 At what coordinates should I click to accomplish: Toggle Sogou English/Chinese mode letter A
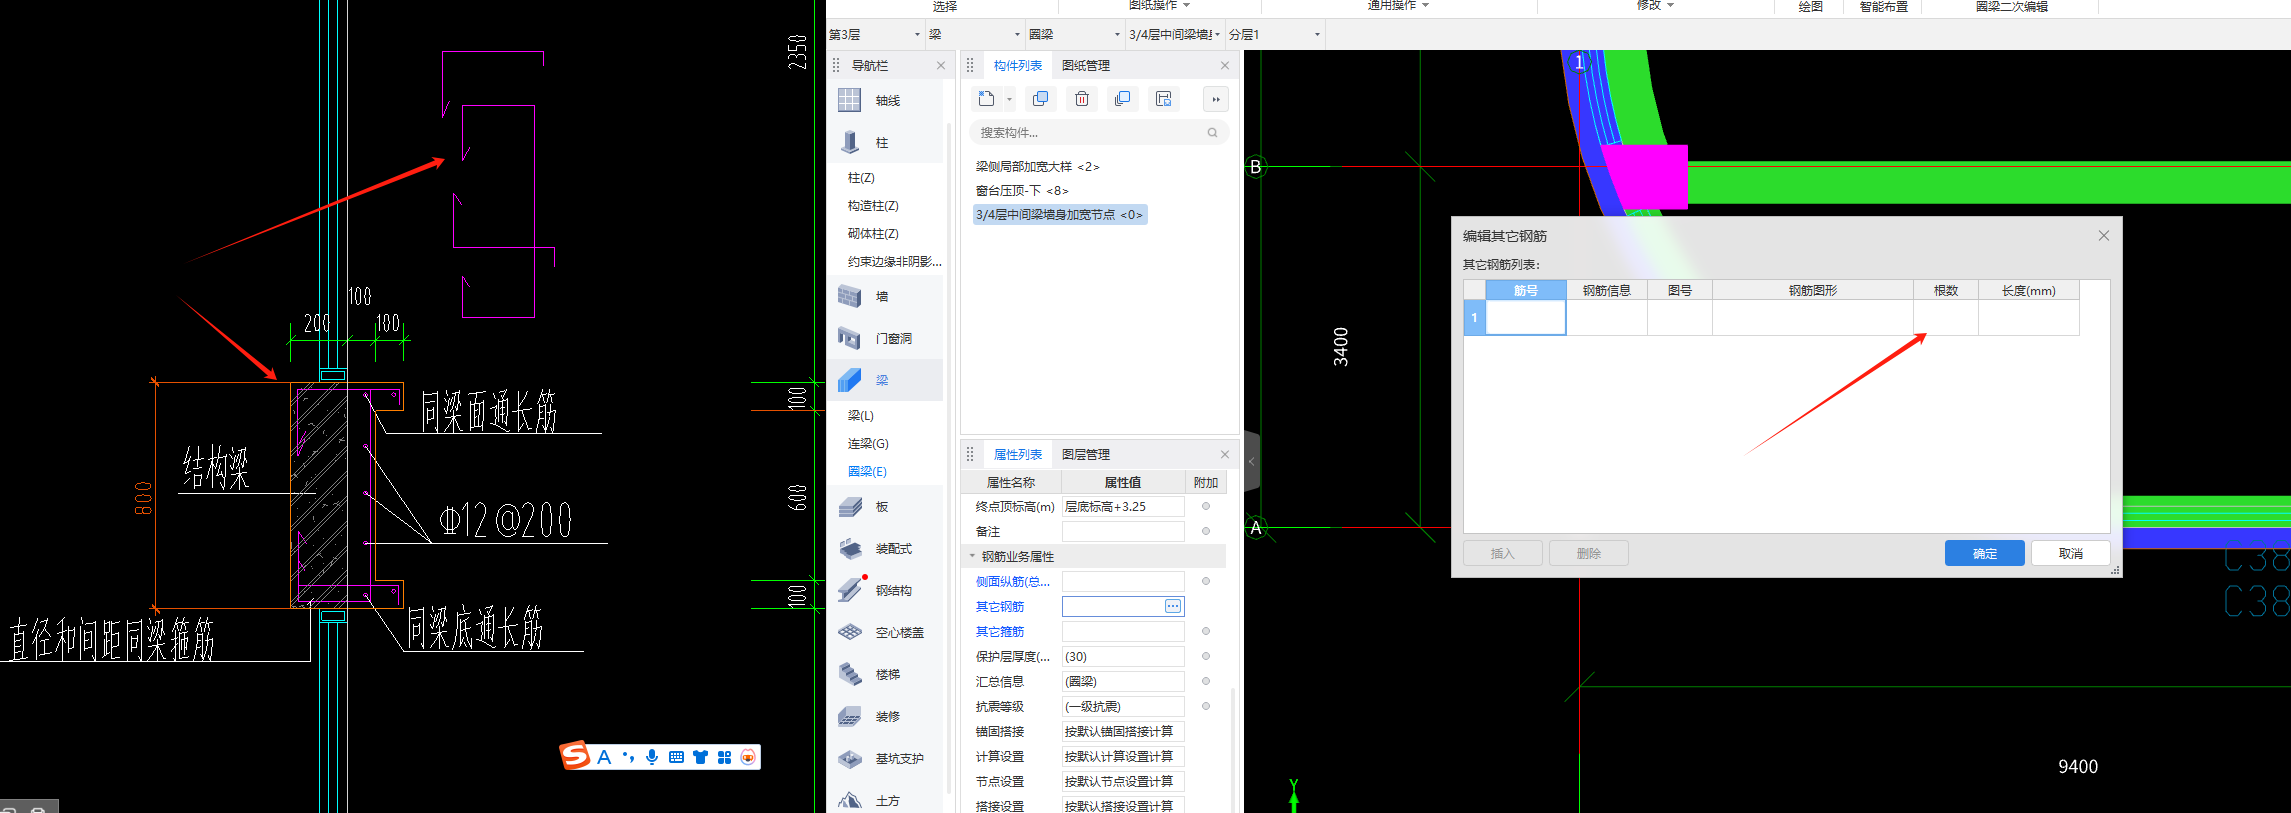tap(604, 757)
